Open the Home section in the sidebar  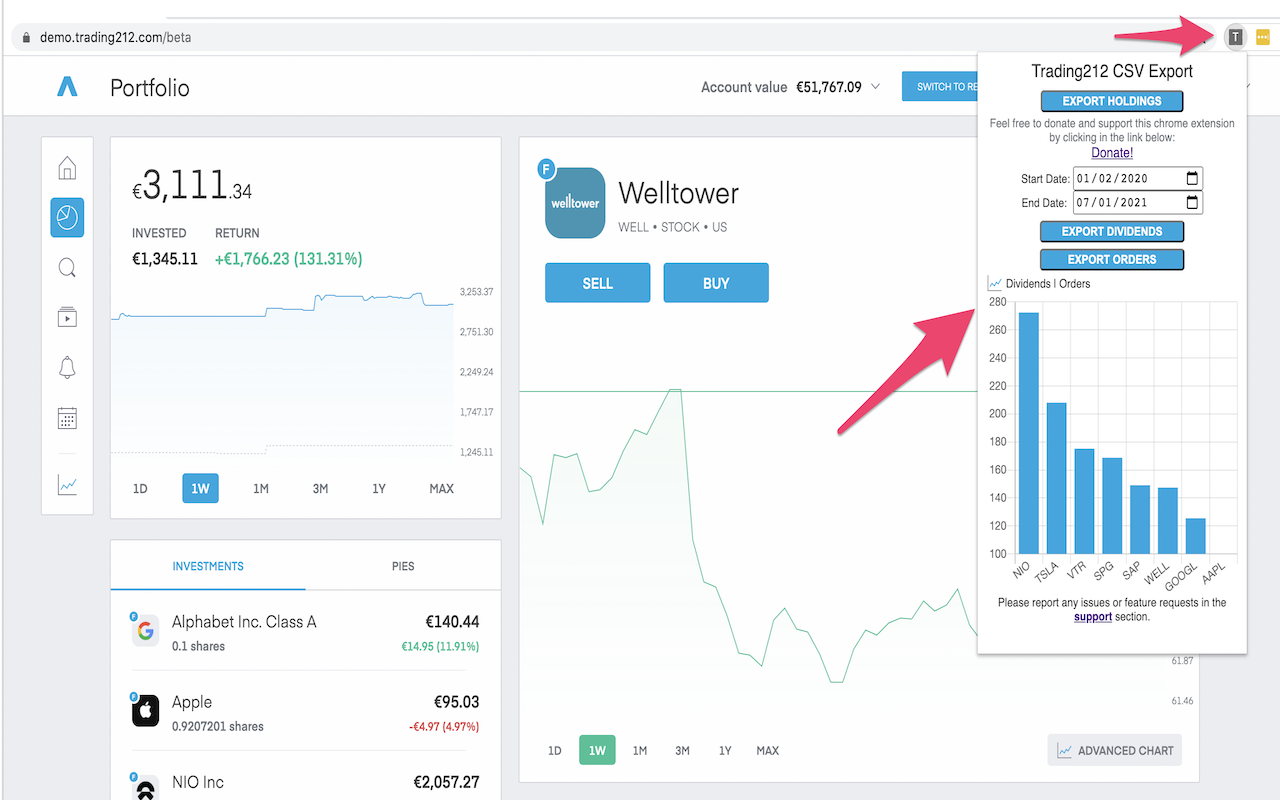click(66, 167)
